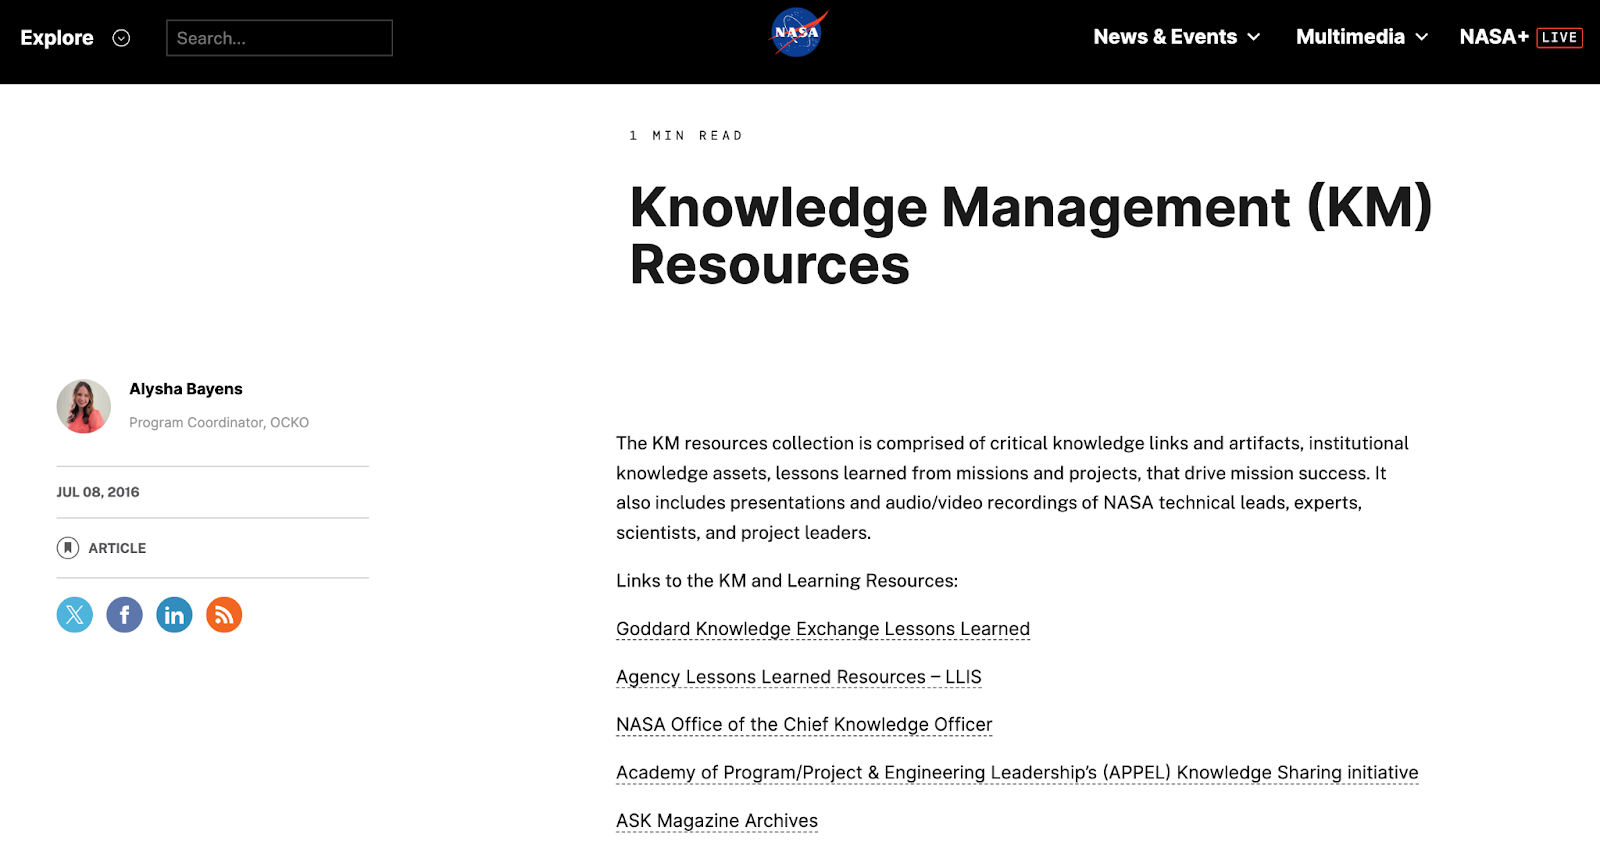Share article on LinkedIn

(174, 615)
